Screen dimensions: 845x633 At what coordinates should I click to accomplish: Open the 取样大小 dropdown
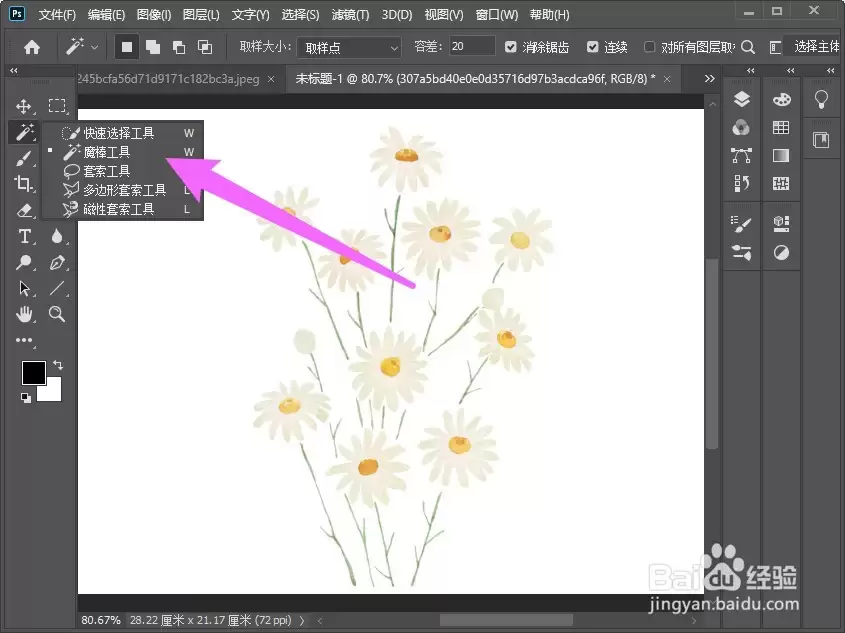349,47
